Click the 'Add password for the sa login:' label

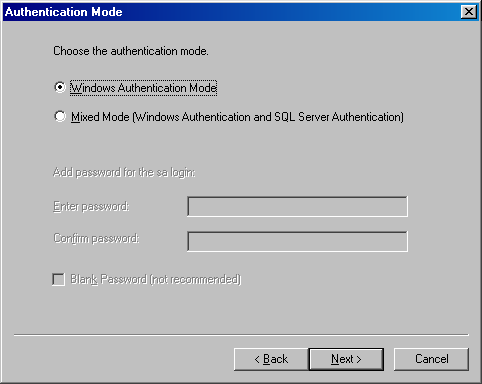(x=124, y=172)
